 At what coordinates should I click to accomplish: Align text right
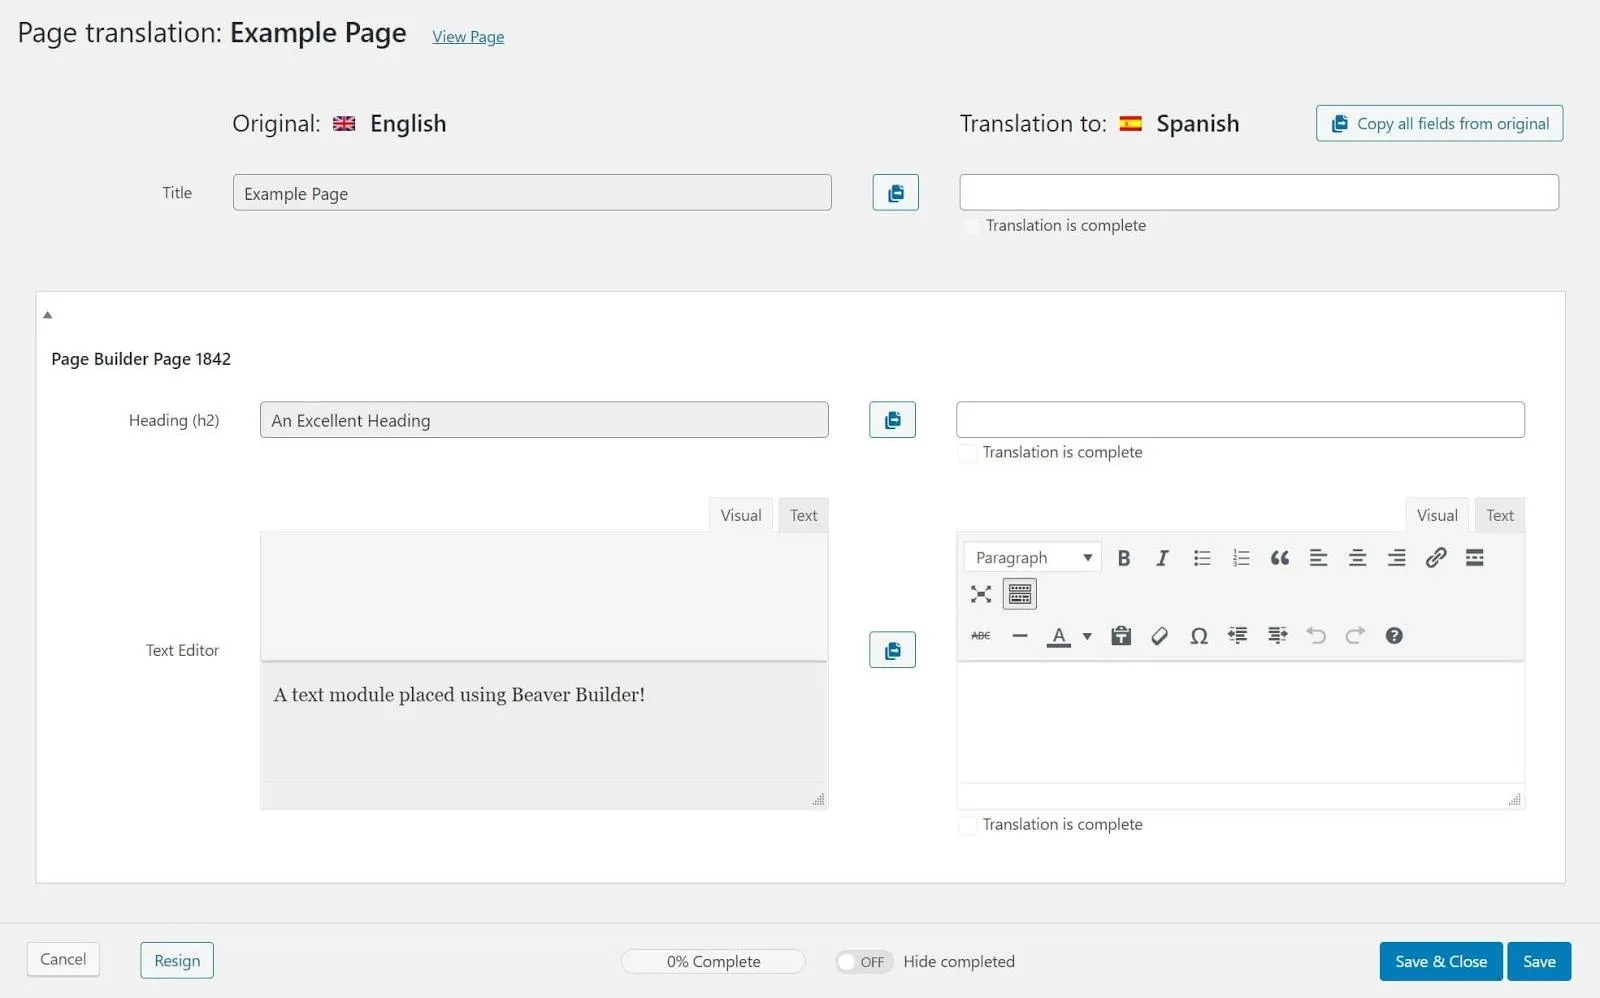click(1397, 558)
